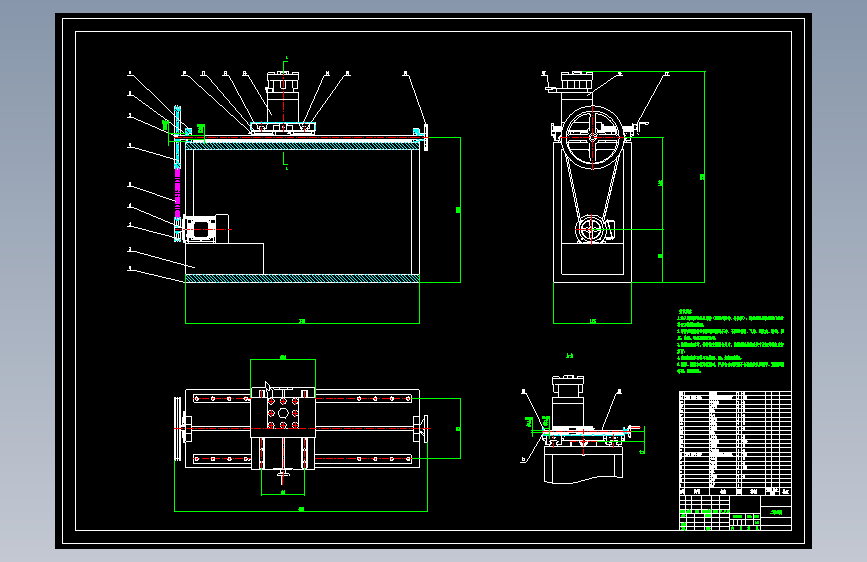Click the lower guide rail in top view
Screen dimensions: 867x562
[302, 459]
